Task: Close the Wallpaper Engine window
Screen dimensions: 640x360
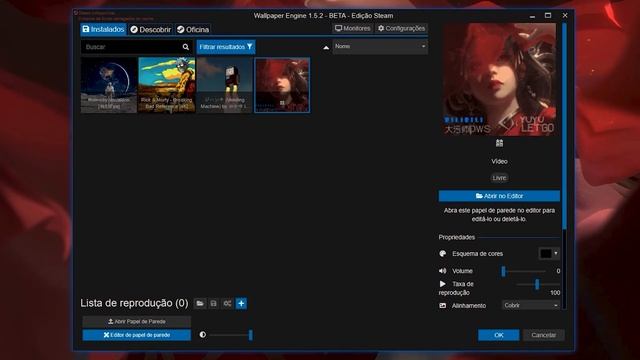Action: click(565, 16)
